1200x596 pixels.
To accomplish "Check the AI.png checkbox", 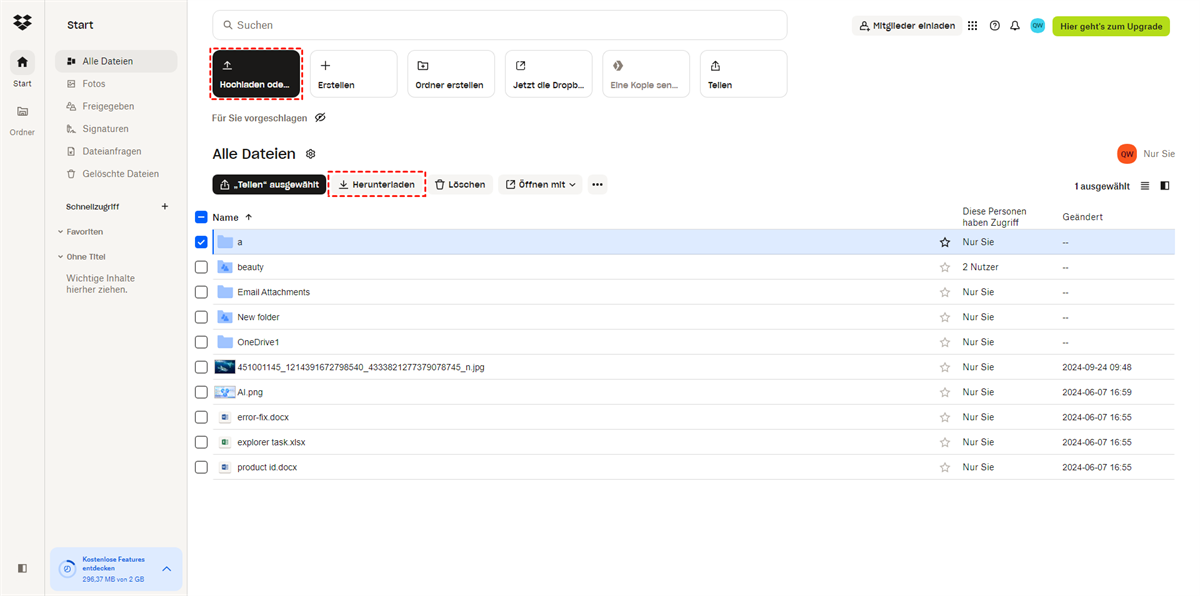I will coord(201,392).
